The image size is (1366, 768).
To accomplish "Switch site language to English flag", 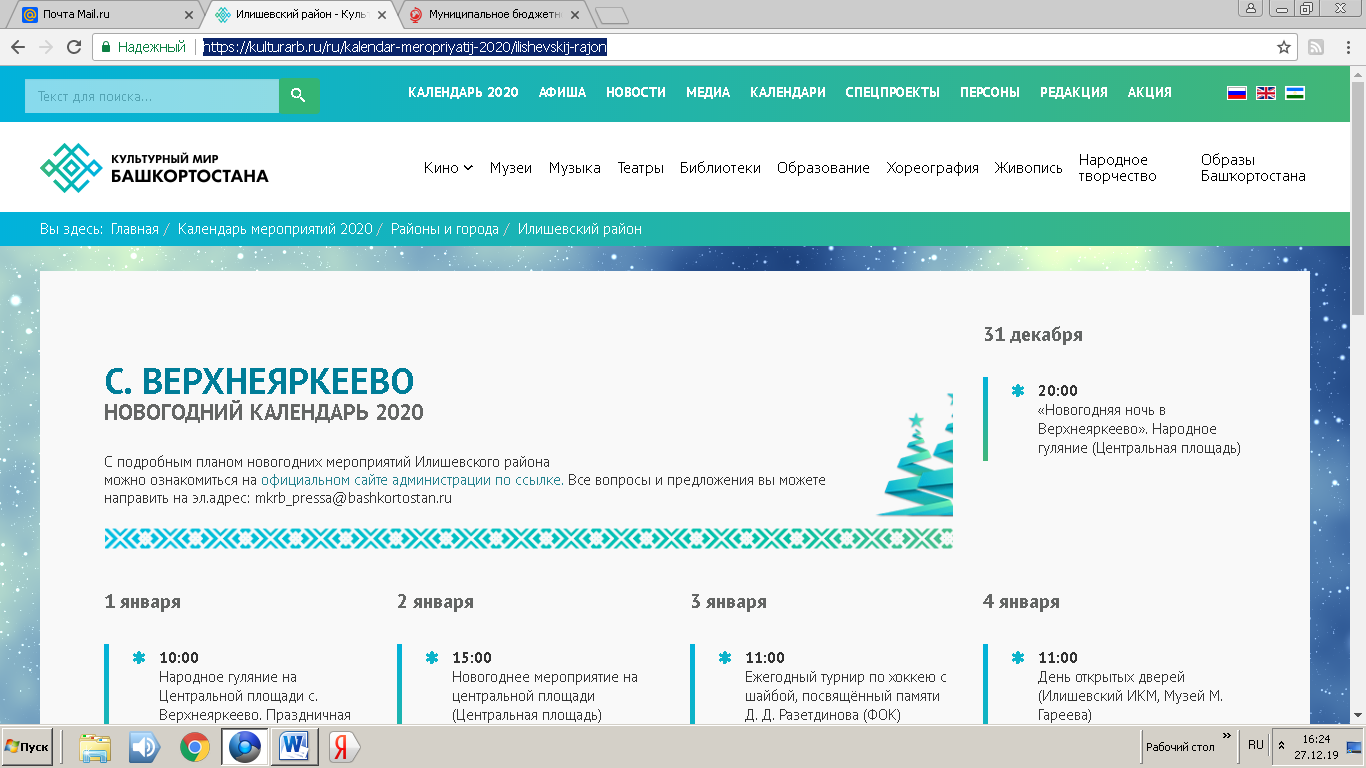I will [1266, 93].
